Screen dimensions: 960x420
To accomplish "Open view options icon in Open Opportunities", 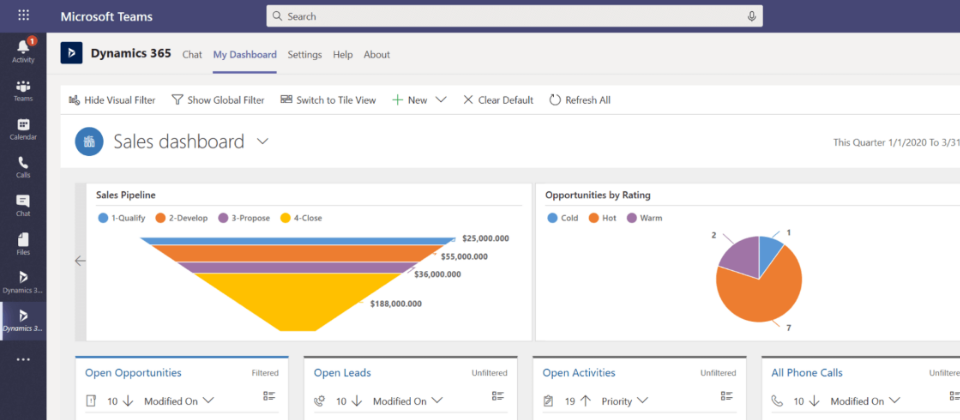I will tap(269, 396).
